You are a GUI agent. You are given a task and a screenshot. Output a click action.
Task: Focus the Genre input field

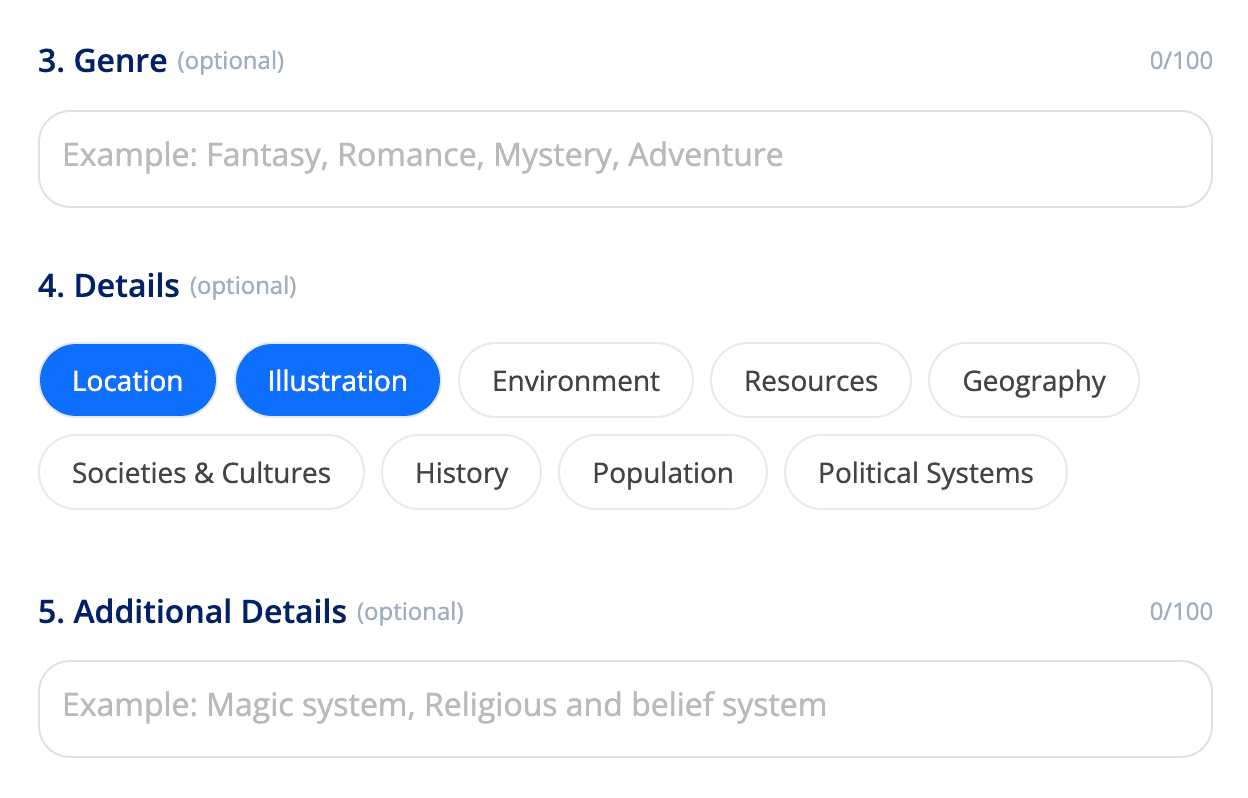[x=625, y=158]
